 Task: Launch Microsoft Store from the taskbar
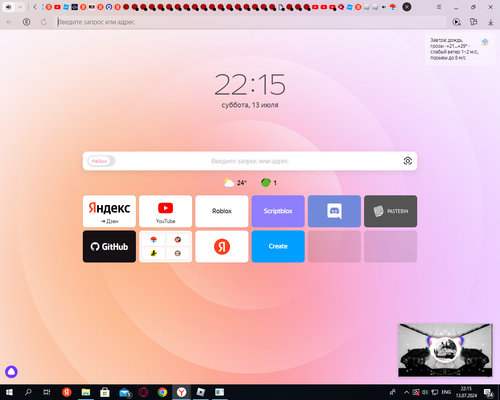(x=105, y=392)
